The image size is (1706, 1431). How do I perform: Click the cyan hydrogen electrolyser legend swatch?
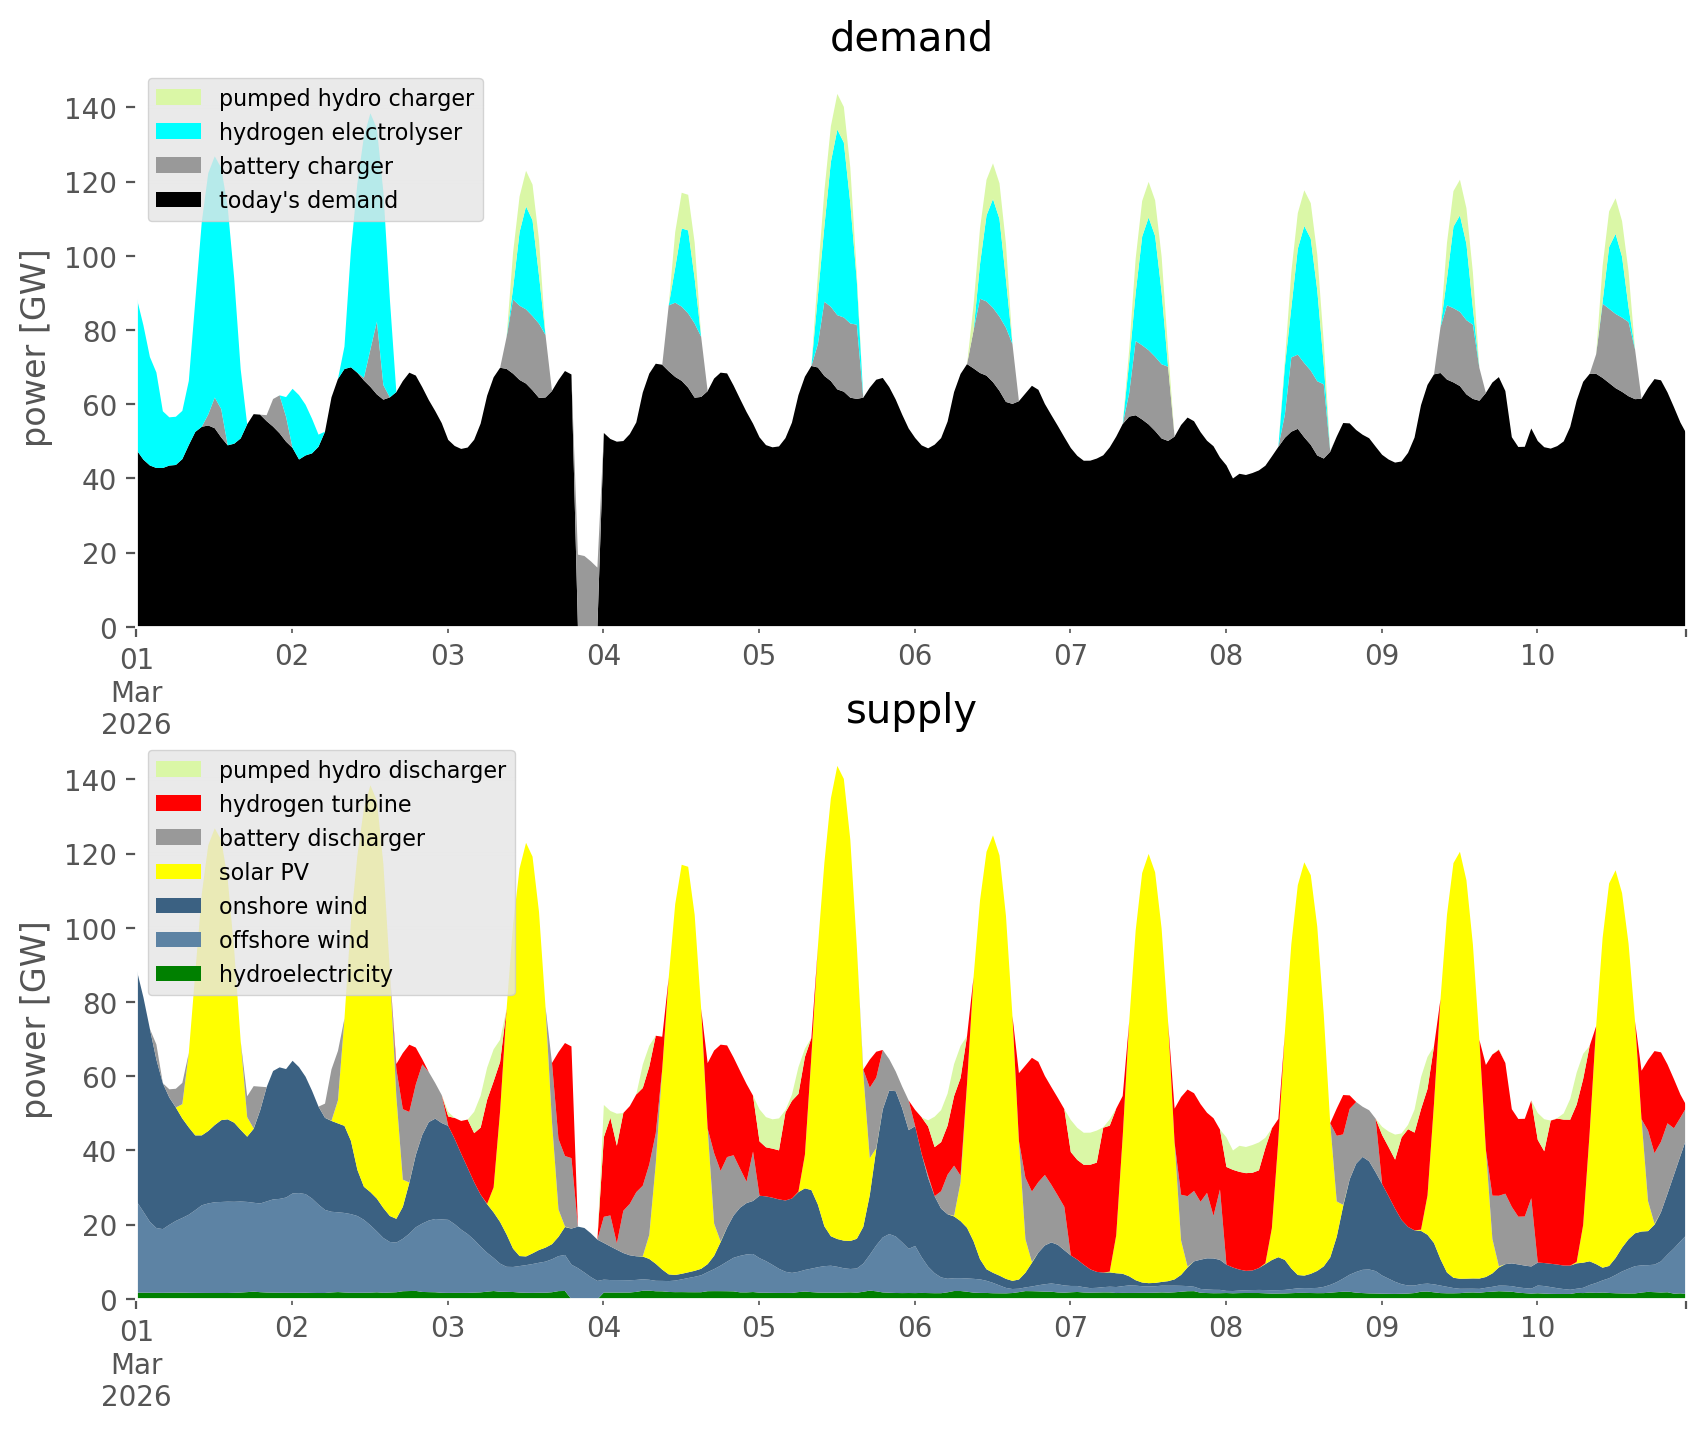click(179, 132)
